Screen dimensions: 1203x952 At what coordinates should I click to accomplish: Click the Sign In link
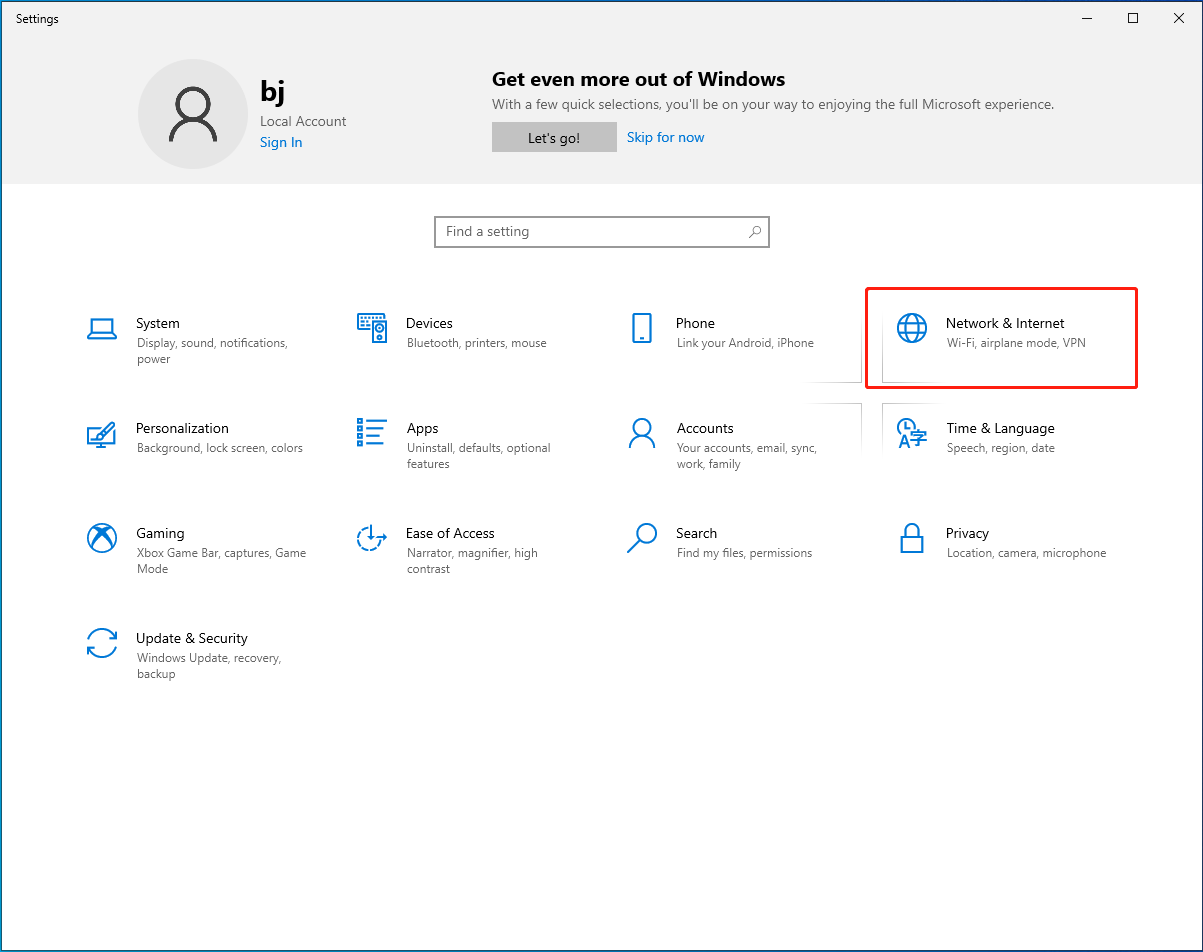pos(281,143)
